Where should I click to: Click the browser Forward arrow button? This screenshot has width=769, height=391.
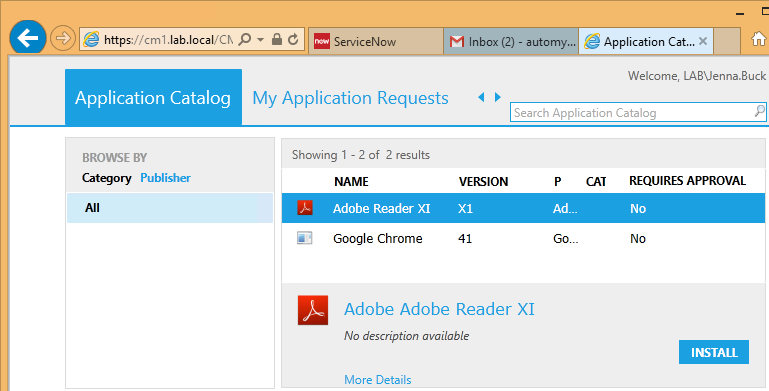click(63, 38)
